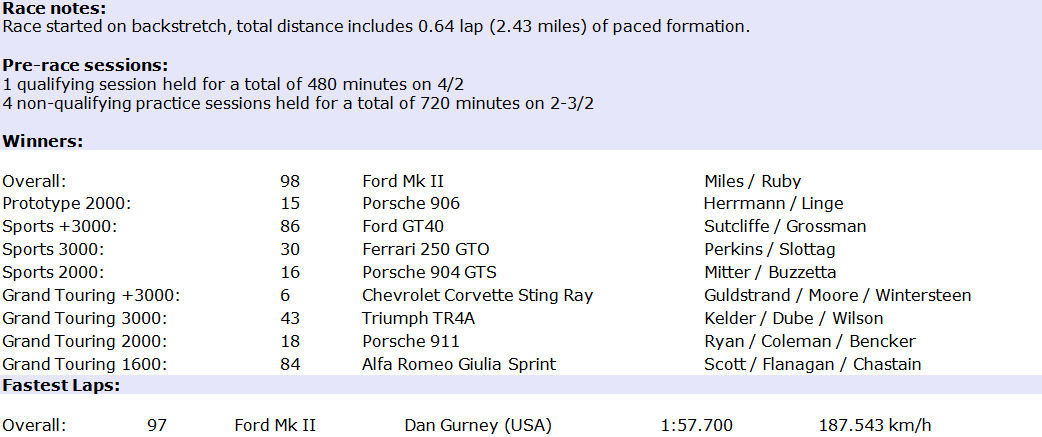Click the Porsche 911 car name
The width and height of the screenshot is (1042, 437).
pyautogui.click(x=411, y=341)
